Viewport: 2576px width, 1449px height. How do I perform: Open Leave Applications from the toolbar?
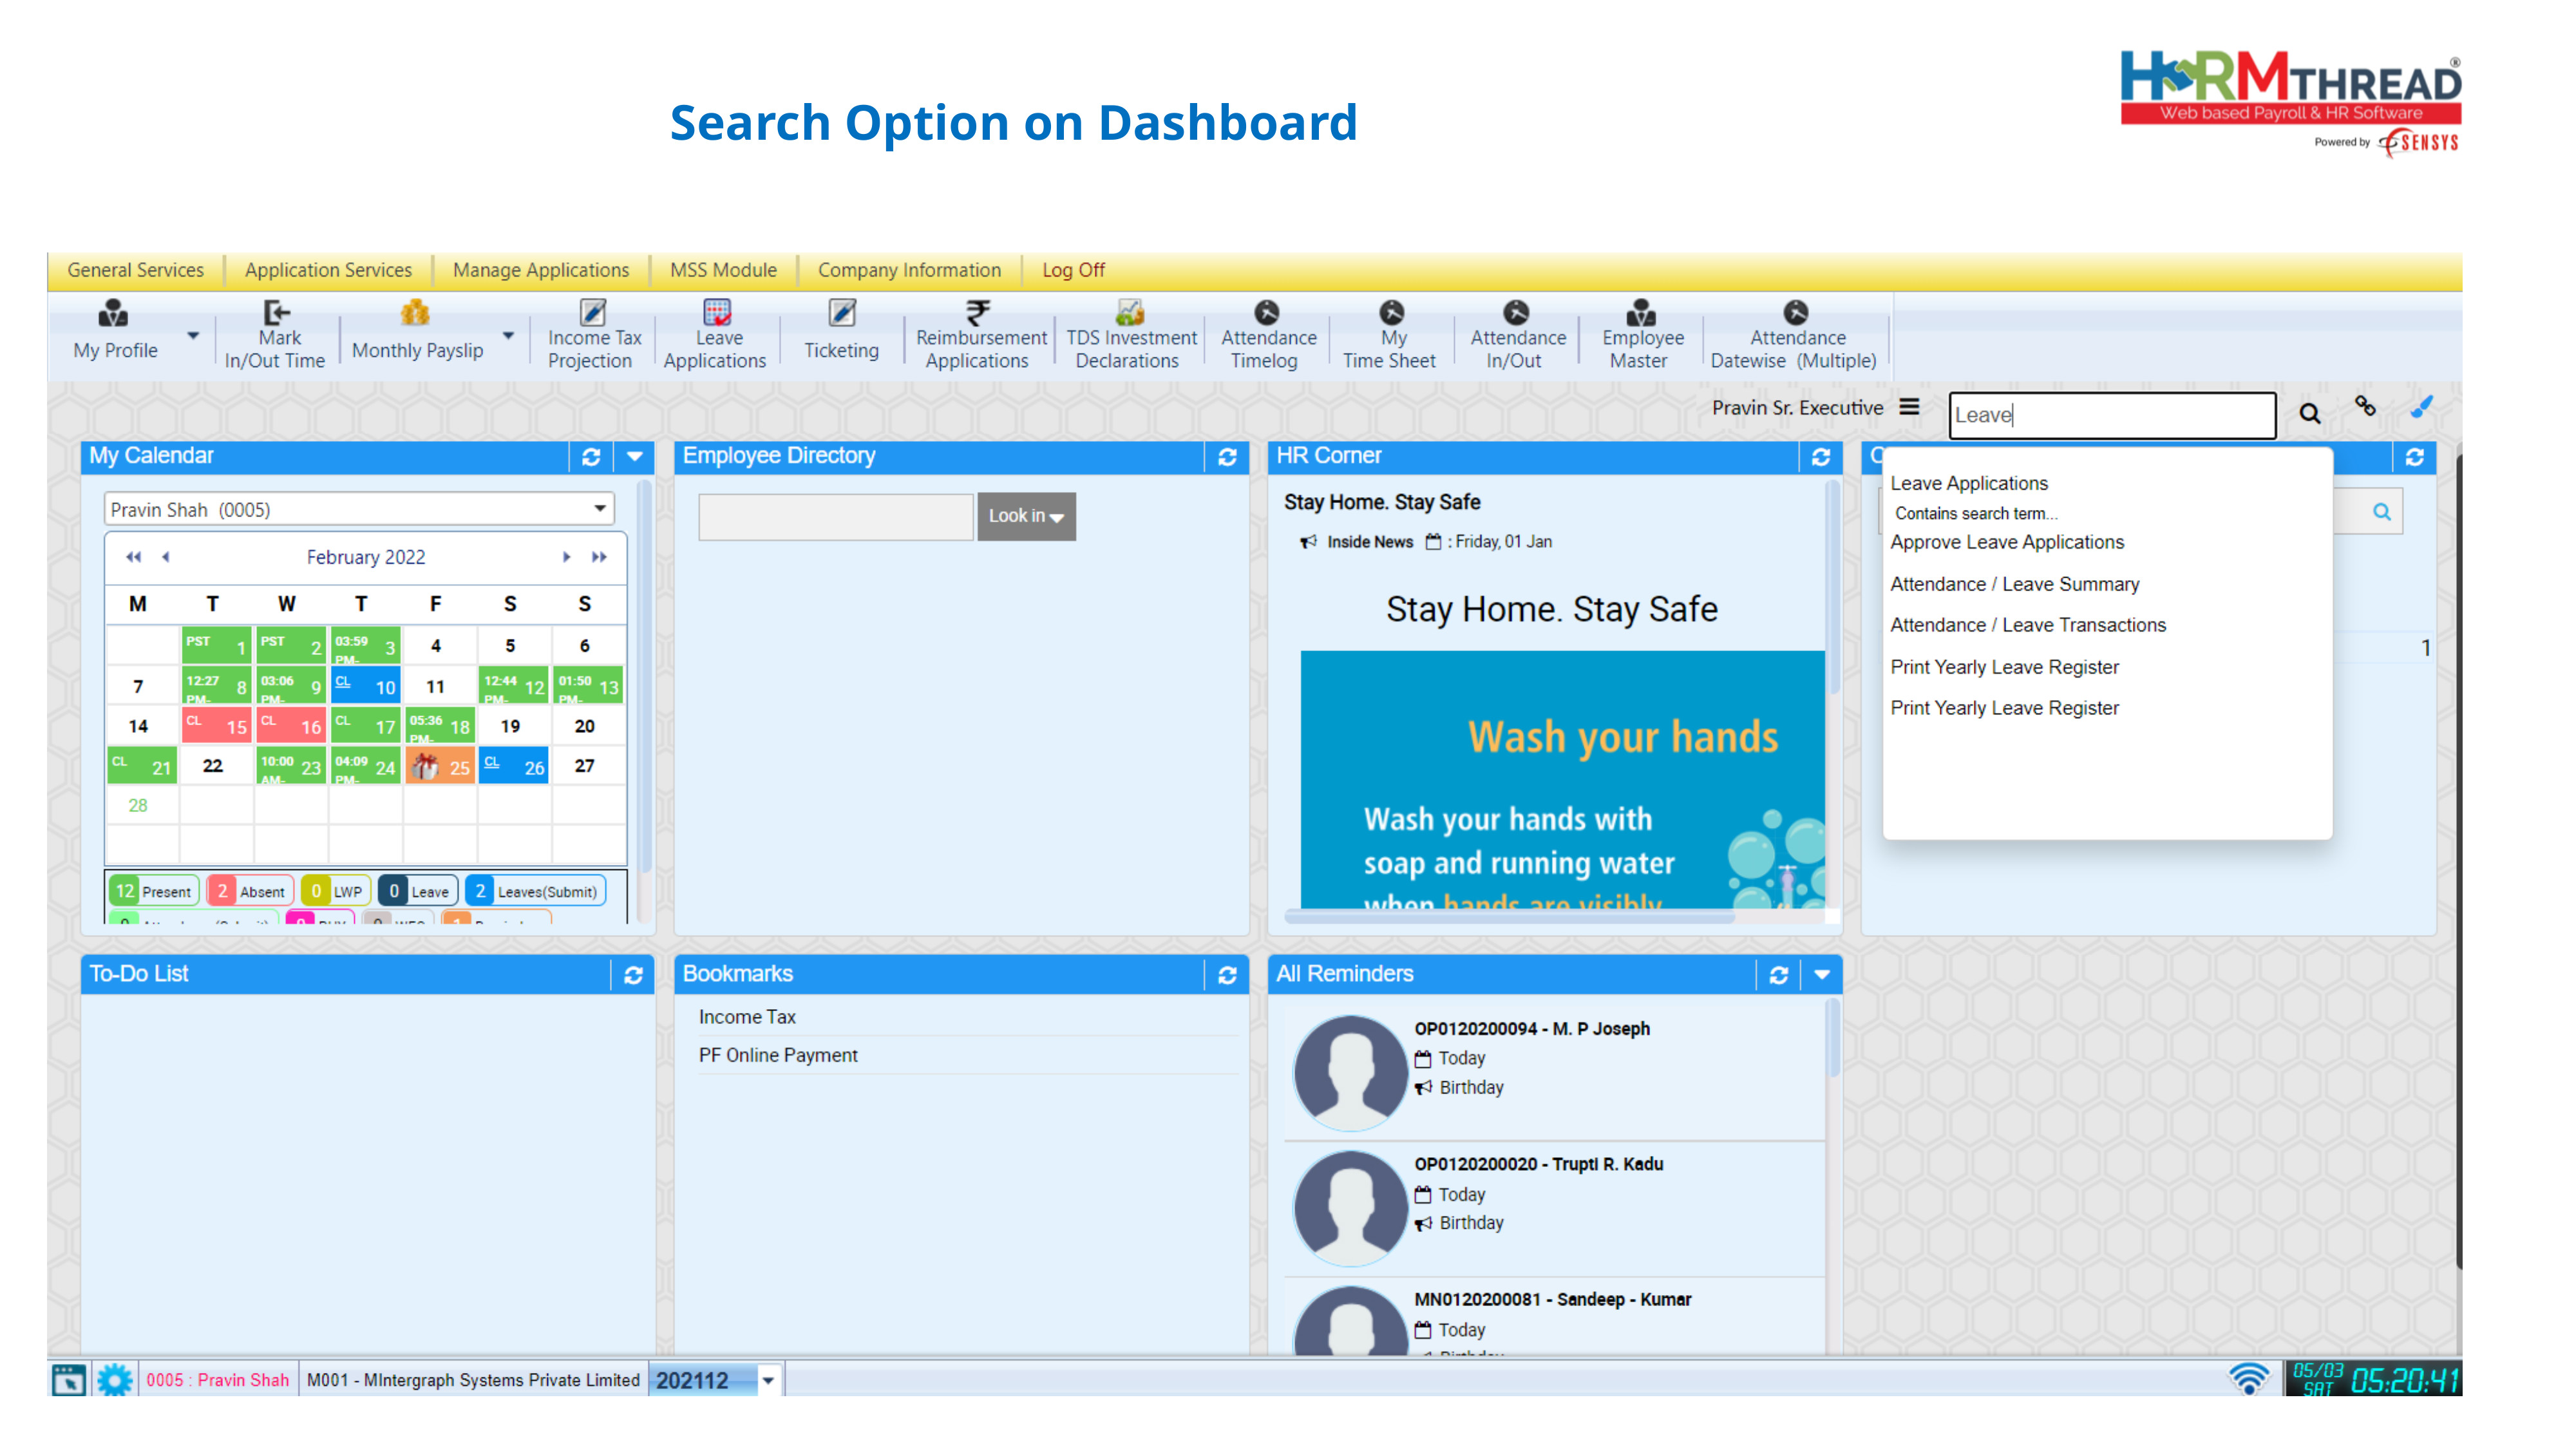pos(716,336)
